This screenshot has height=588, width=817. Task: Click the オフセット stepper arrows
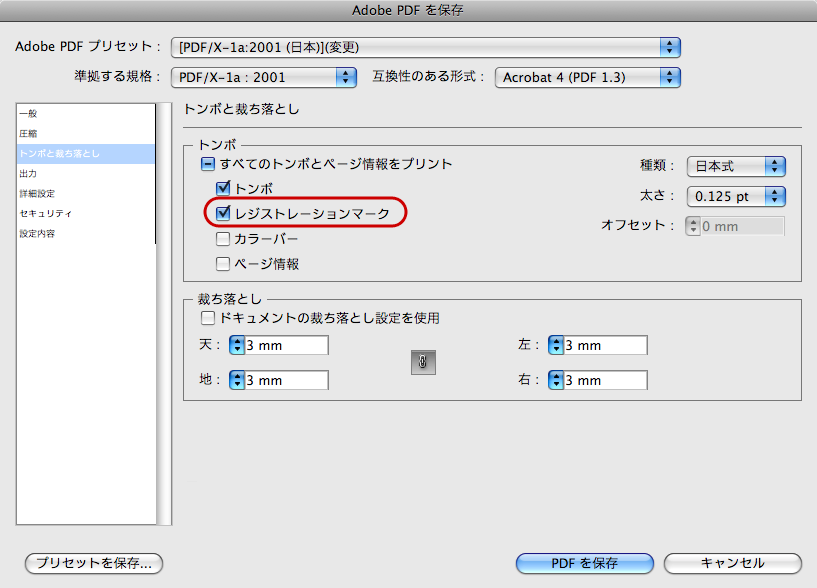(693, 226)
